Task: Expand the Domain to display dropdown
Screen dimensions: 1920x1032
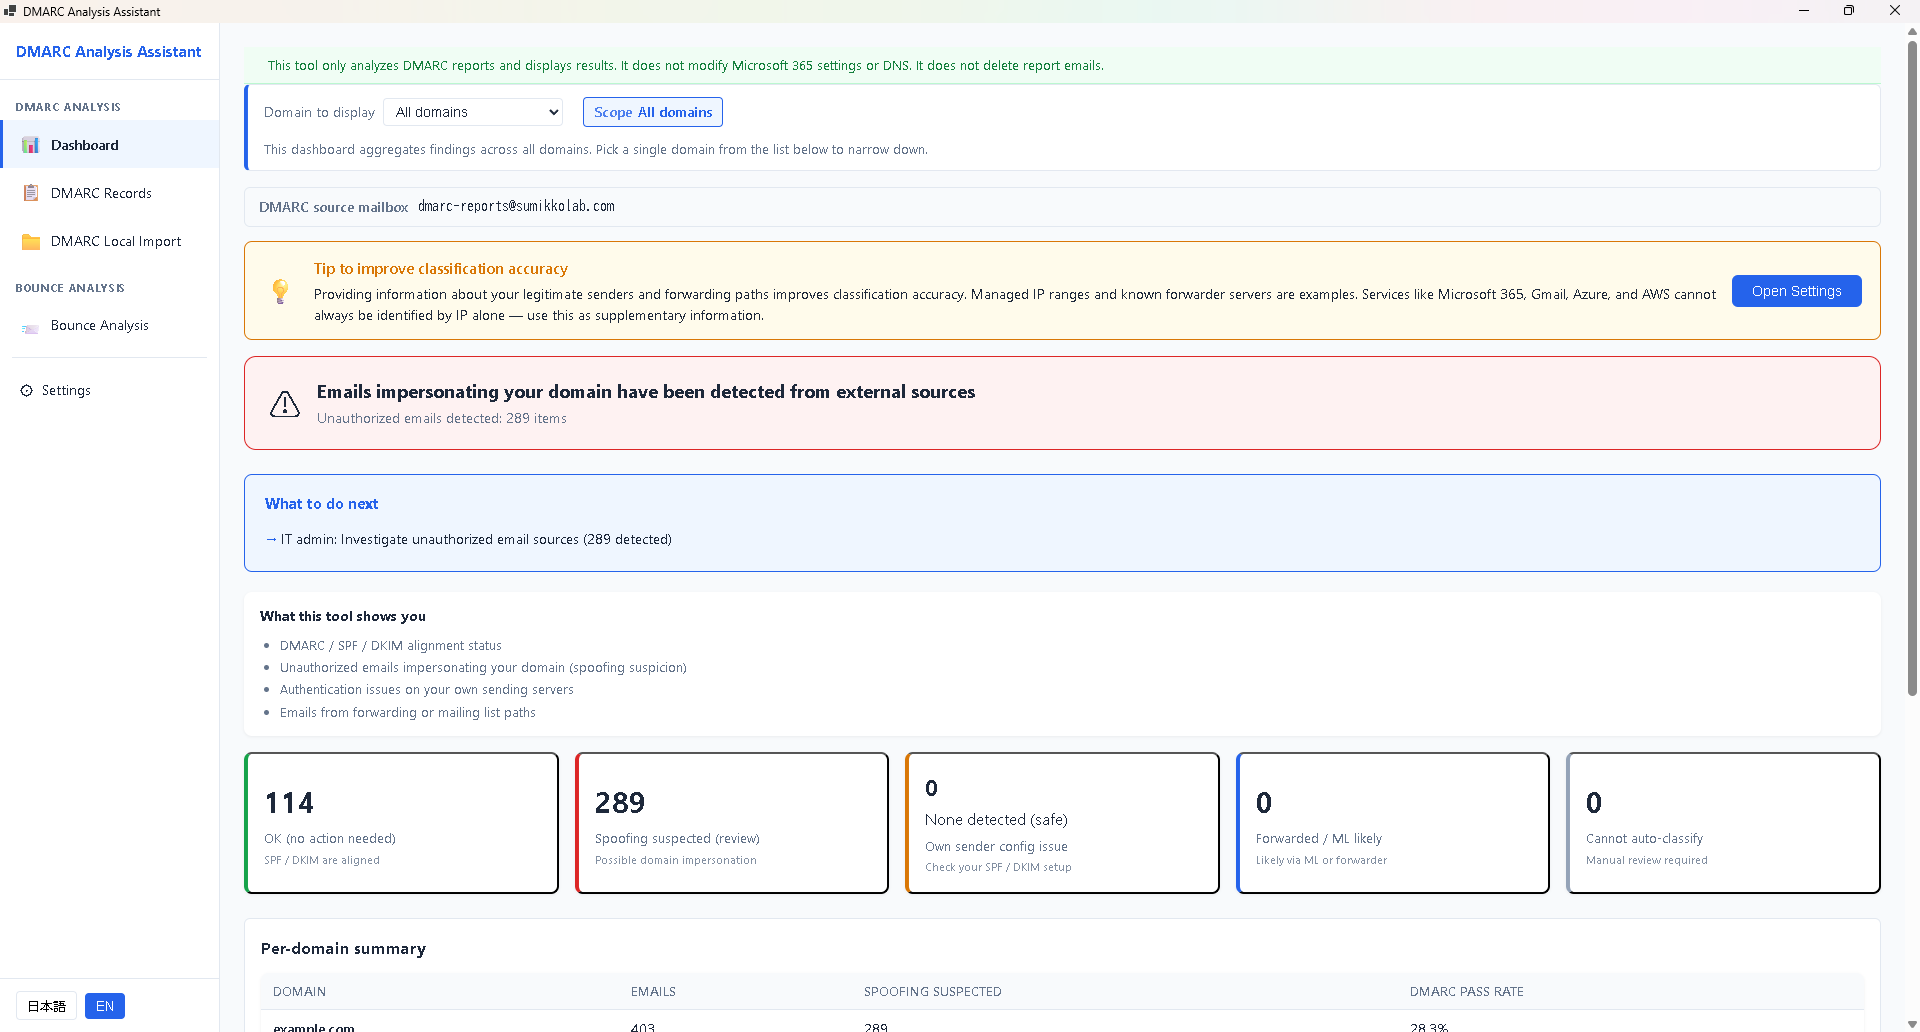Action: coord(473,112)
